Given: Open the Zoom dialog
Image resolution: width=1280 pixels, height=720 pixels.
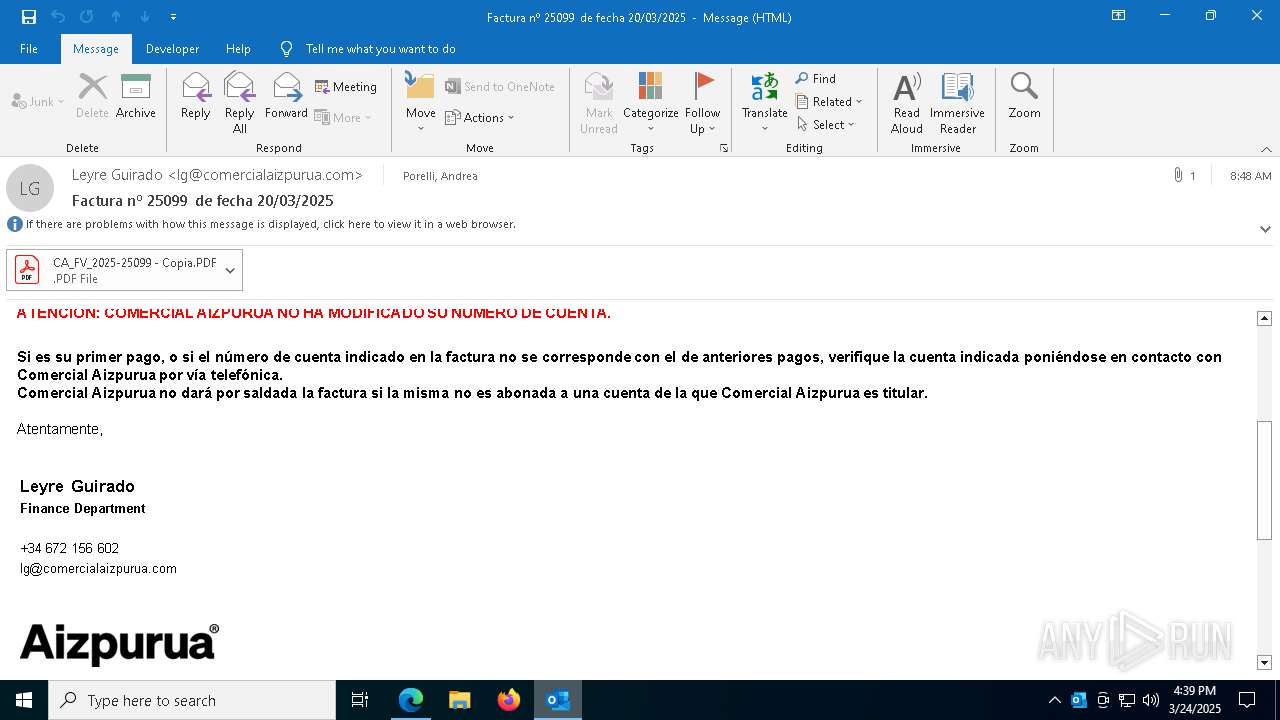Looking at the screenshot, I should (x=1024, y=96).
